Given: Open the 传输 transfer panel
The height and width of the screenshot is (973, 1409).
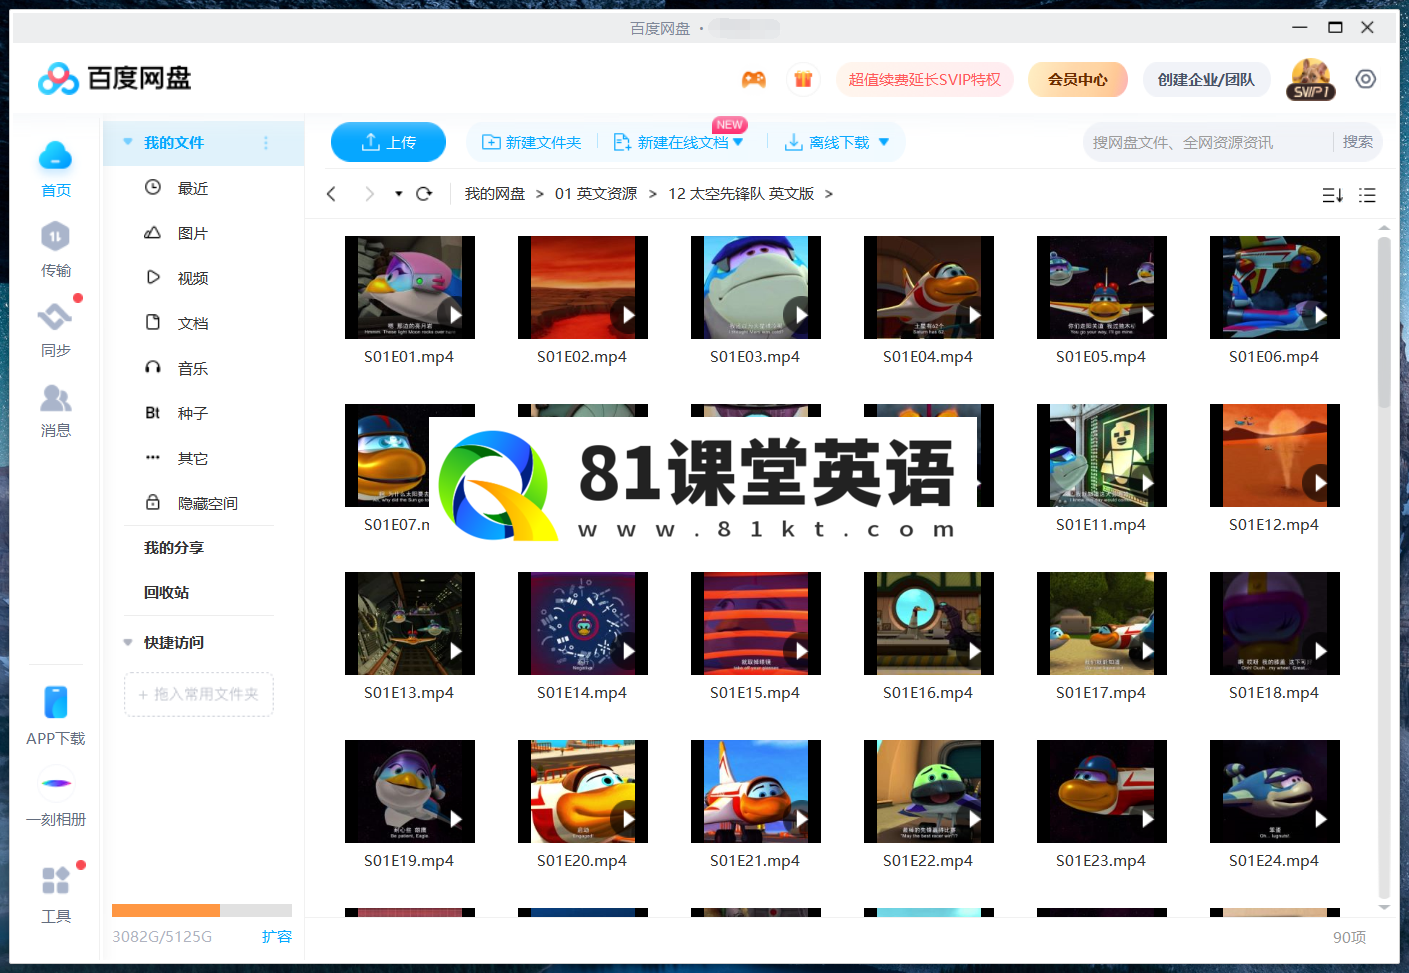Looking at the screenshot, I should [55, 237].
